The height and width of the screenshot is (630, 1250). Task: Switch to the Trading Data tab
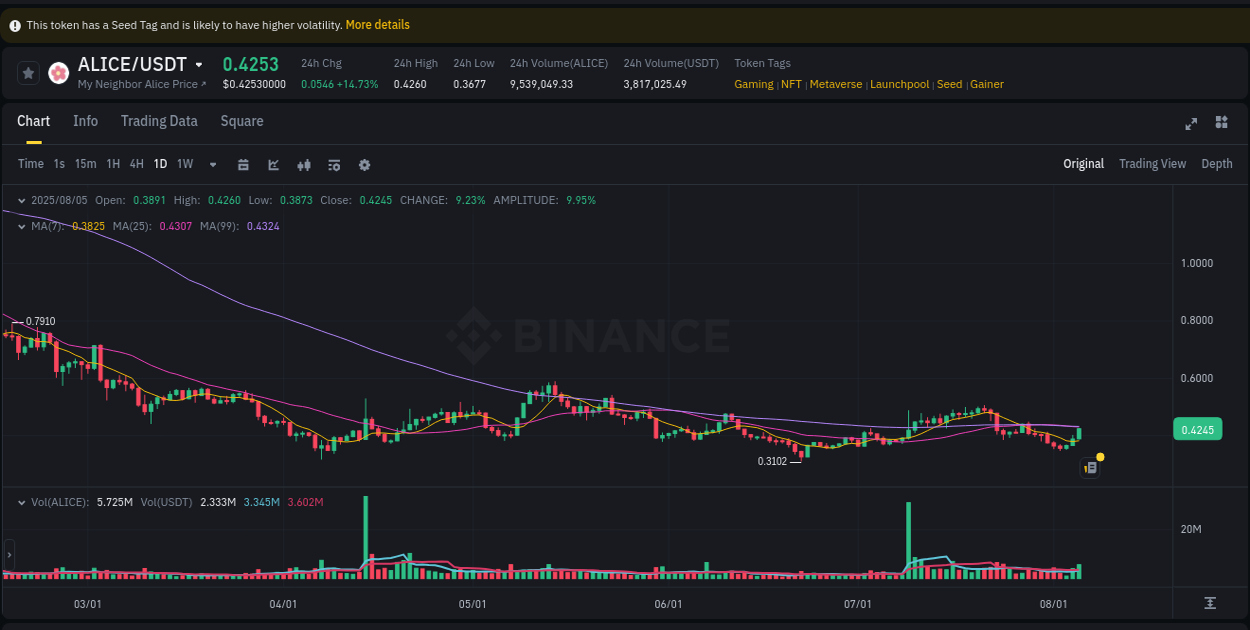159,121
